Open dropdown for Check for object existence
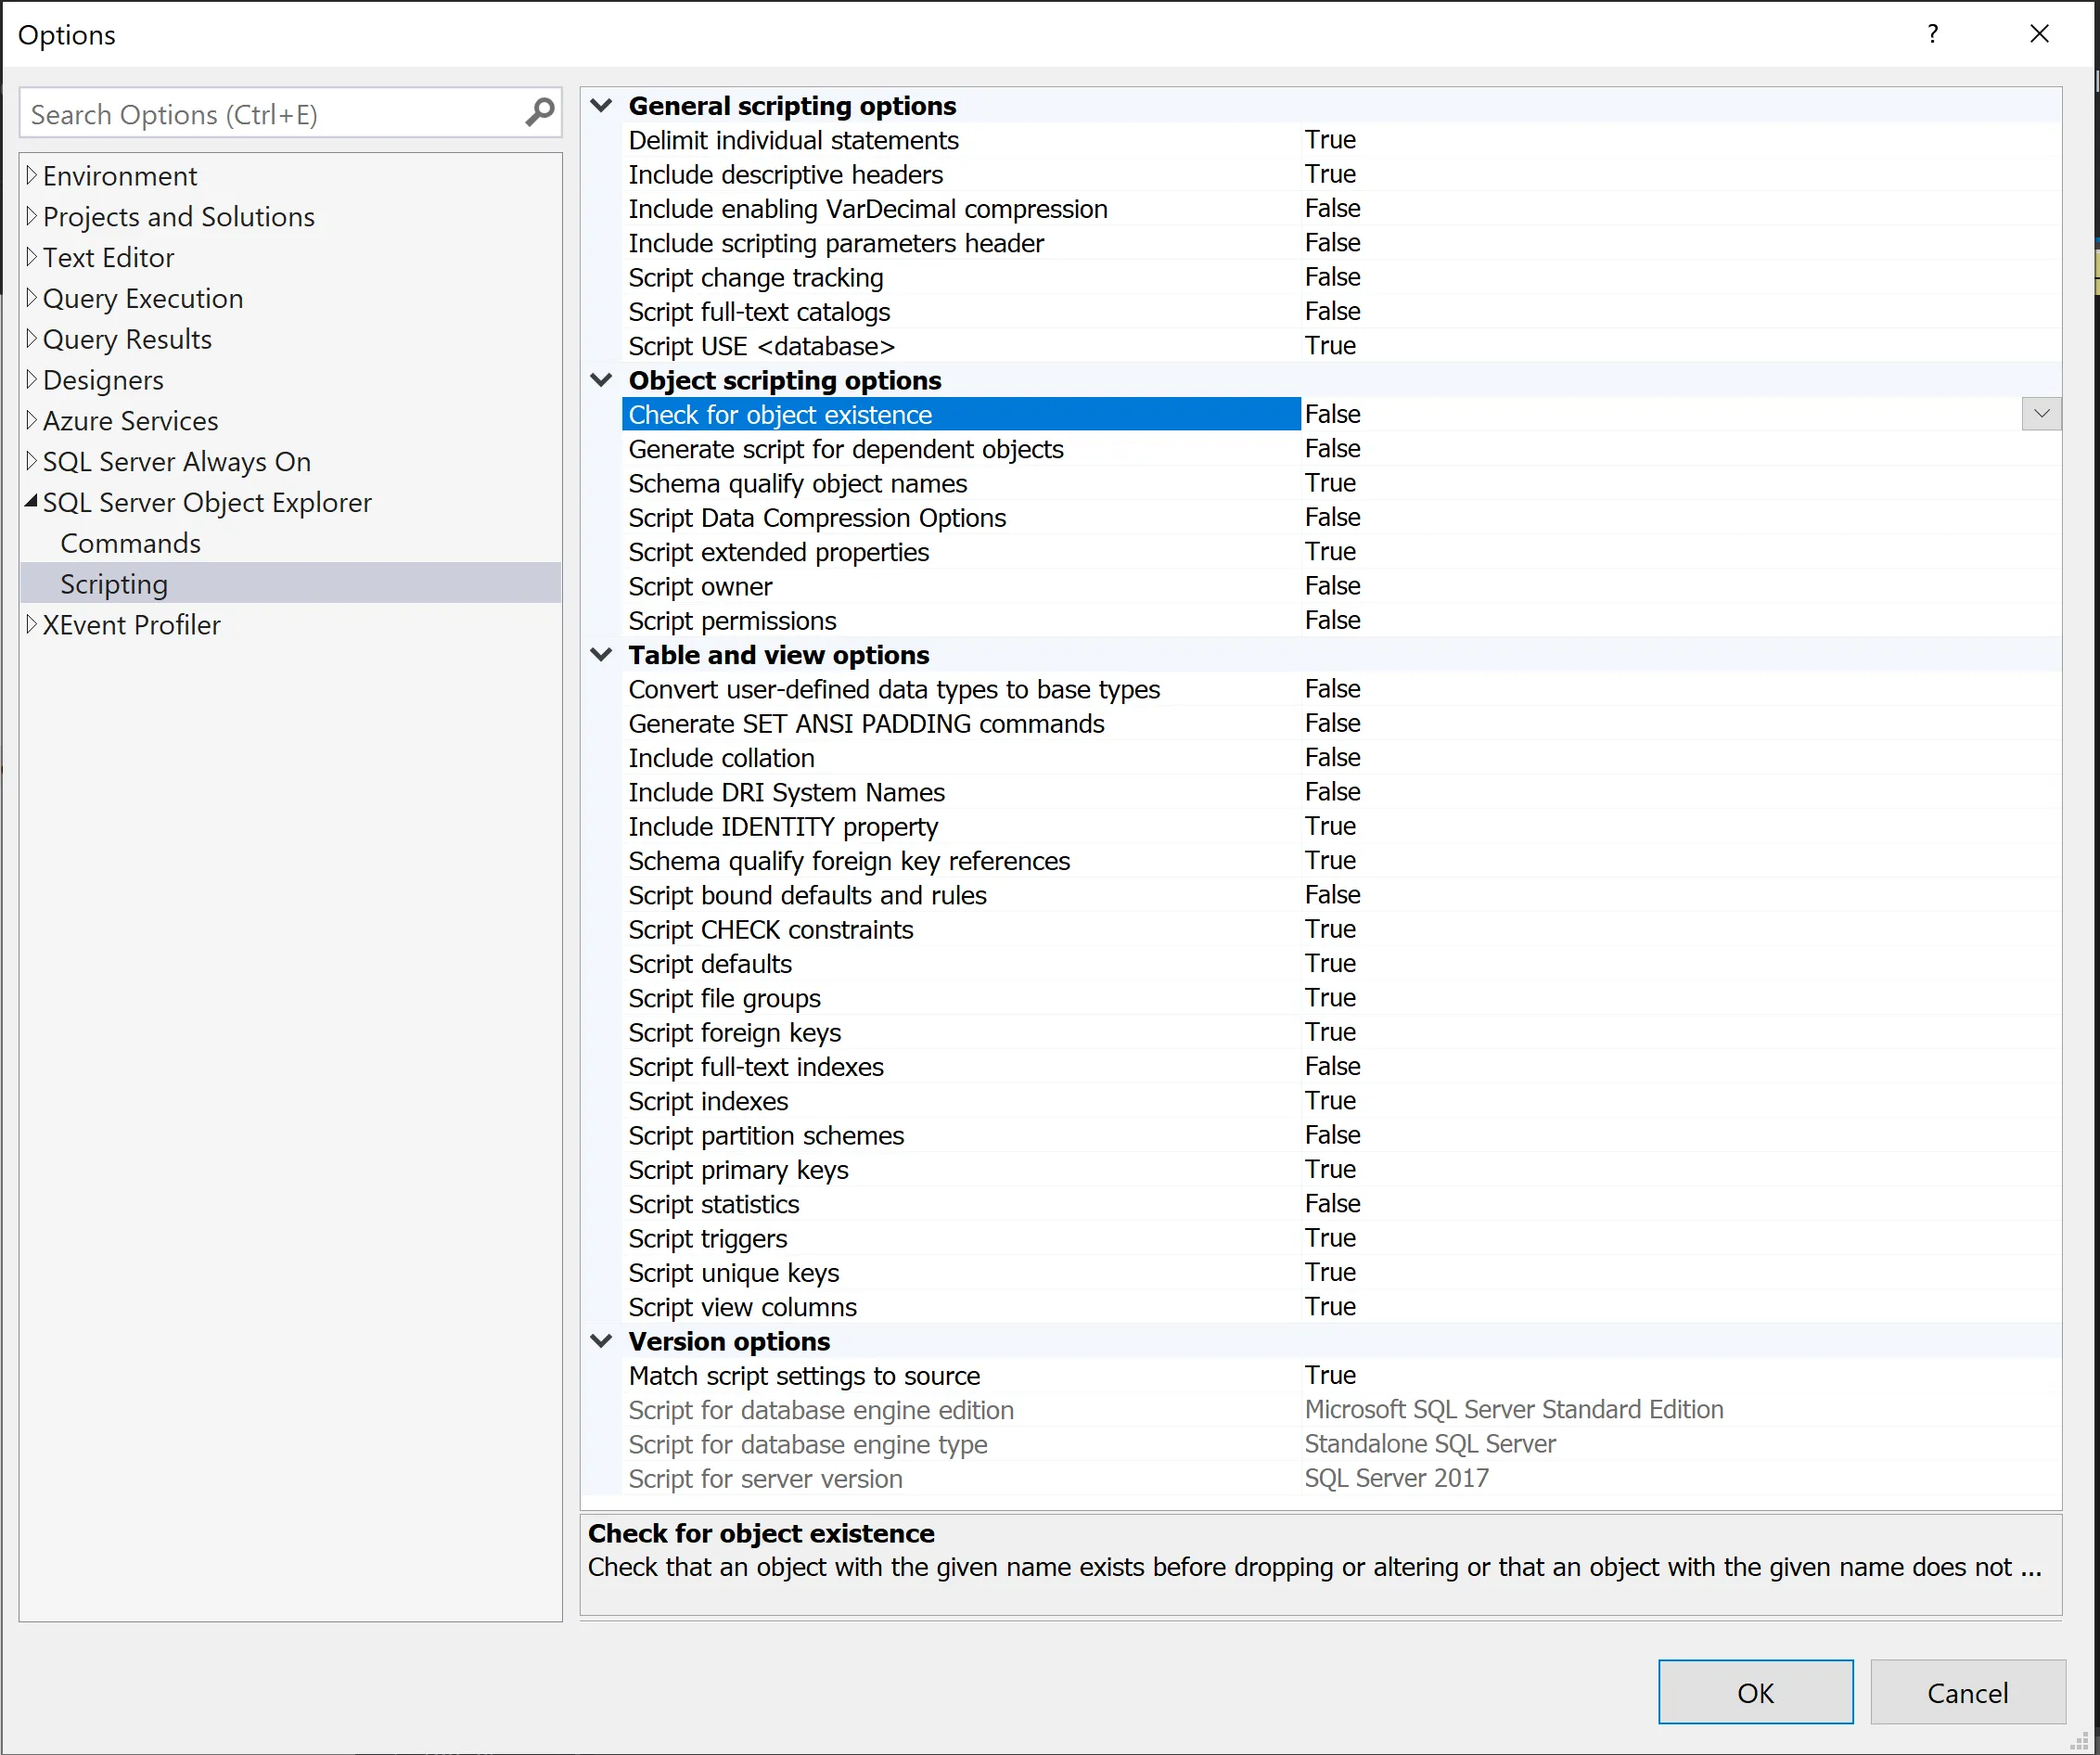Viewport: 2100px width, 1755px height. 2040,414
